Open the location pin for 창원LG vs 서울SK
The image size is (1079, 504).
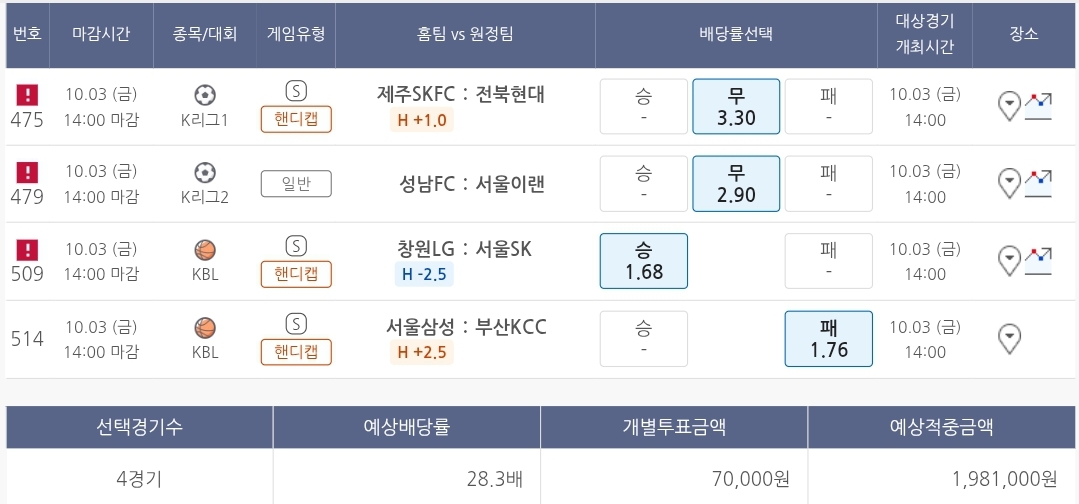point(1010,260)
